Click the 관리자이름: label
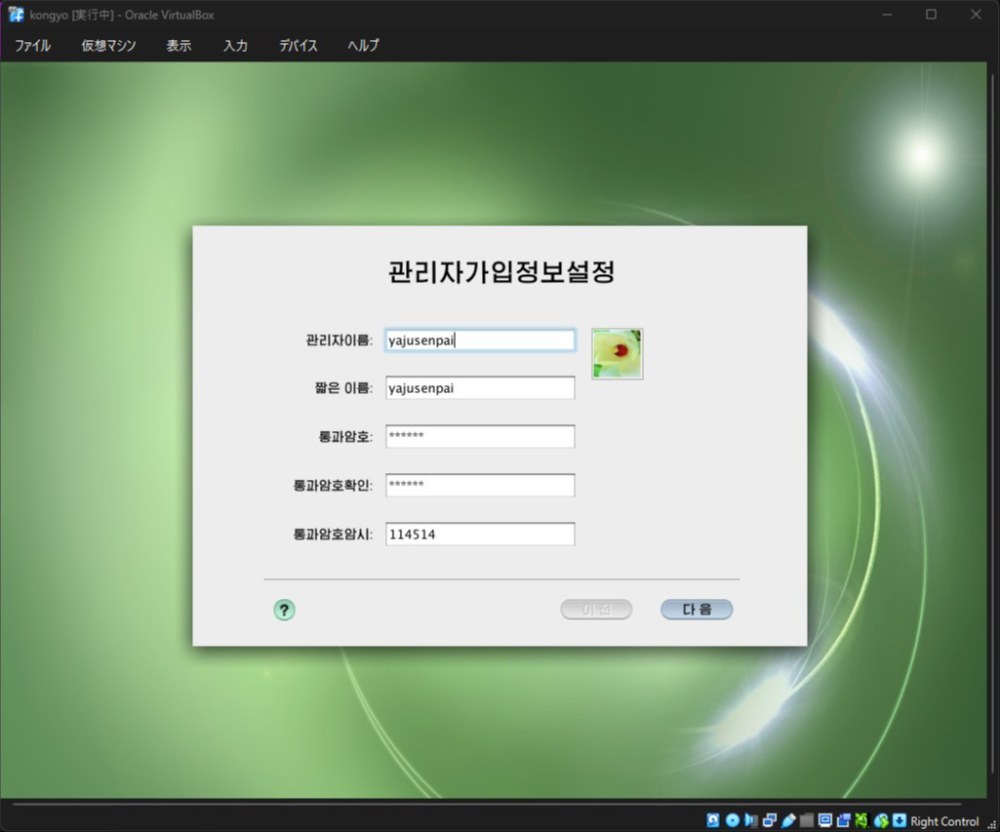 coord(339,340)
